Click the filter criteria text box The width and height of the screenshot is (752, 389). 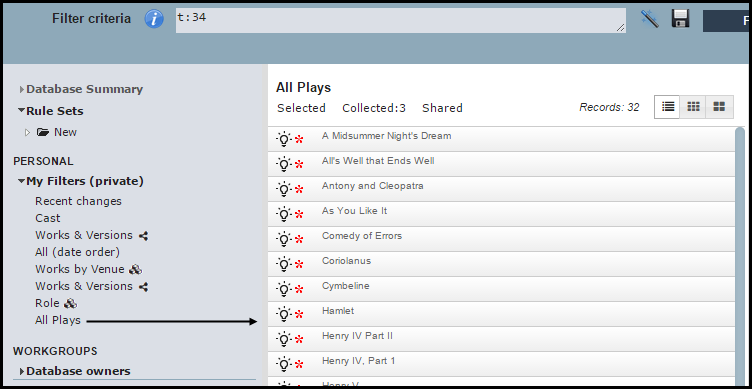401,21
